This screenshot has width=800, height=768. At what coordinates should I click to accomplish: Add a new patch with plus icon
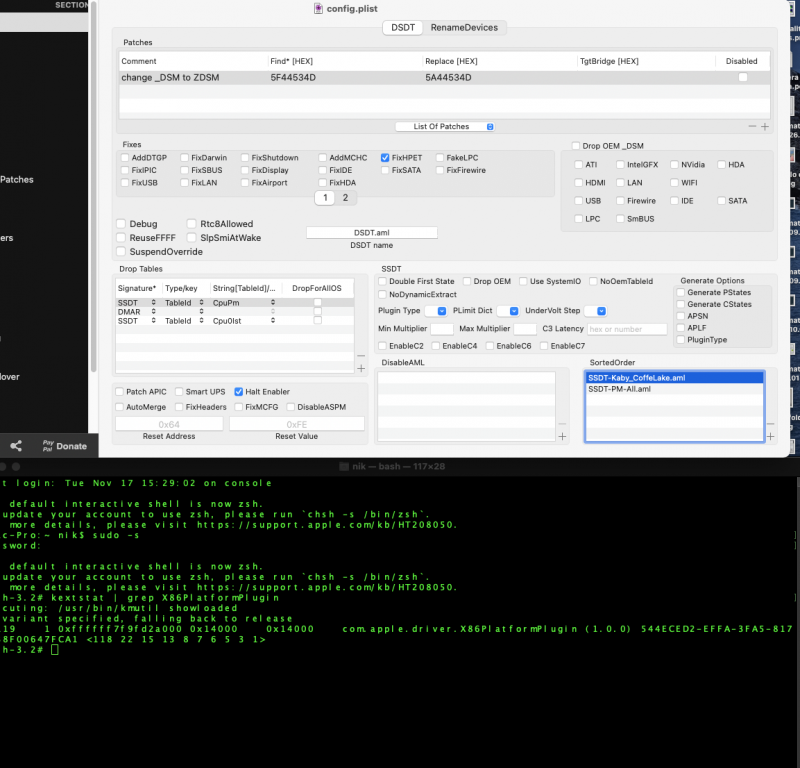tap(765, 127)
